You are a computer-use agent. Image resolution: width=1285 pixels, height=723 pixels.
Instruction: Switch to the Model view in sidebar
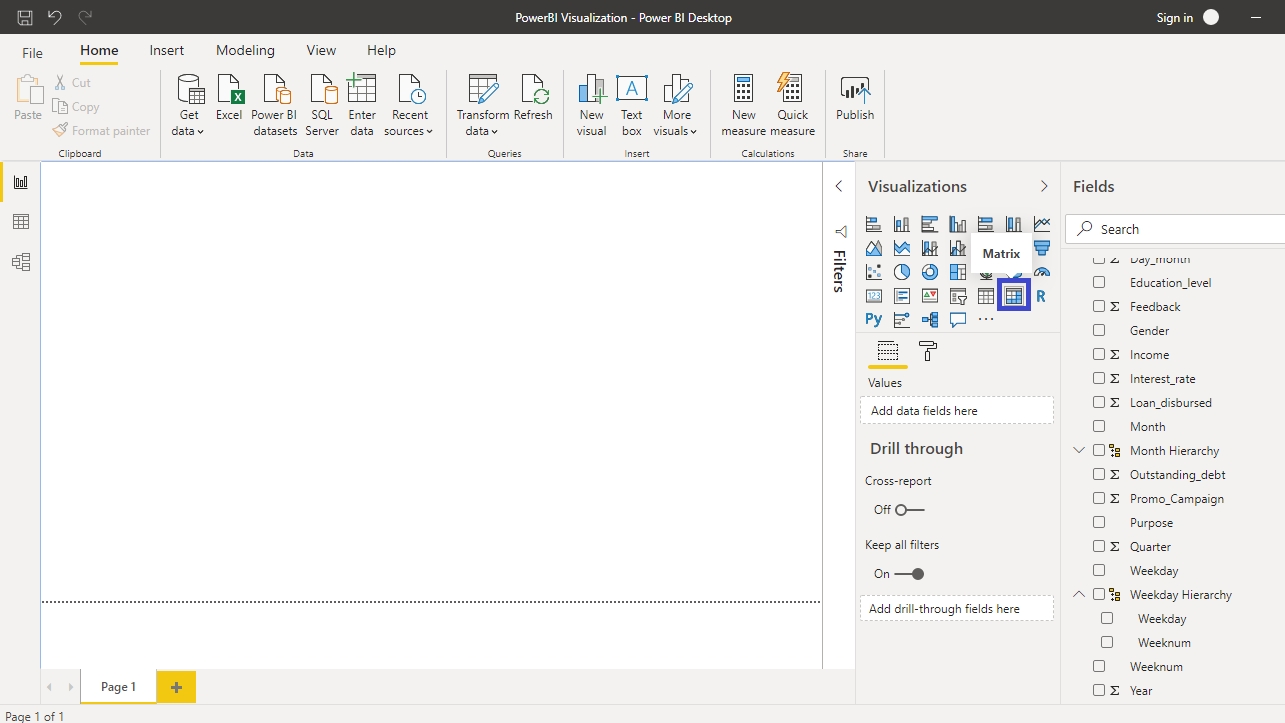coord(20,262)
